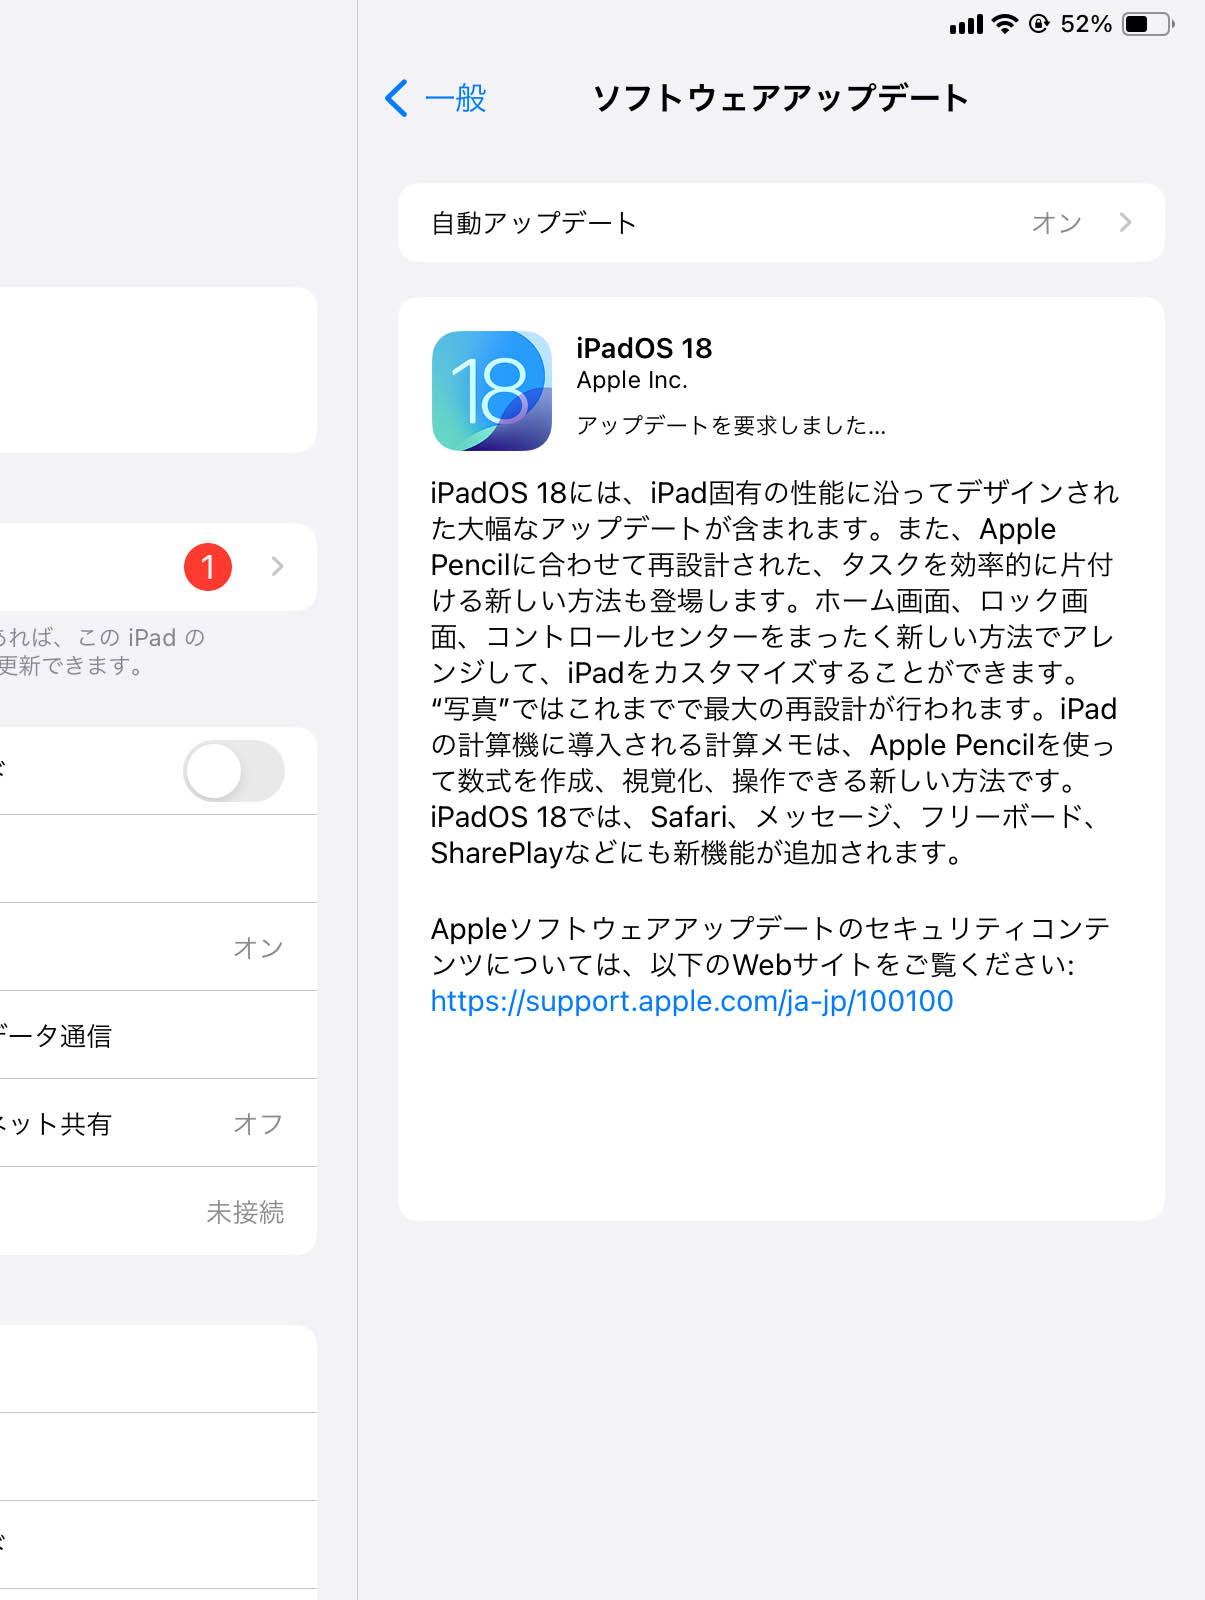Tap the orientation lock status icon

coord(1039,24)
